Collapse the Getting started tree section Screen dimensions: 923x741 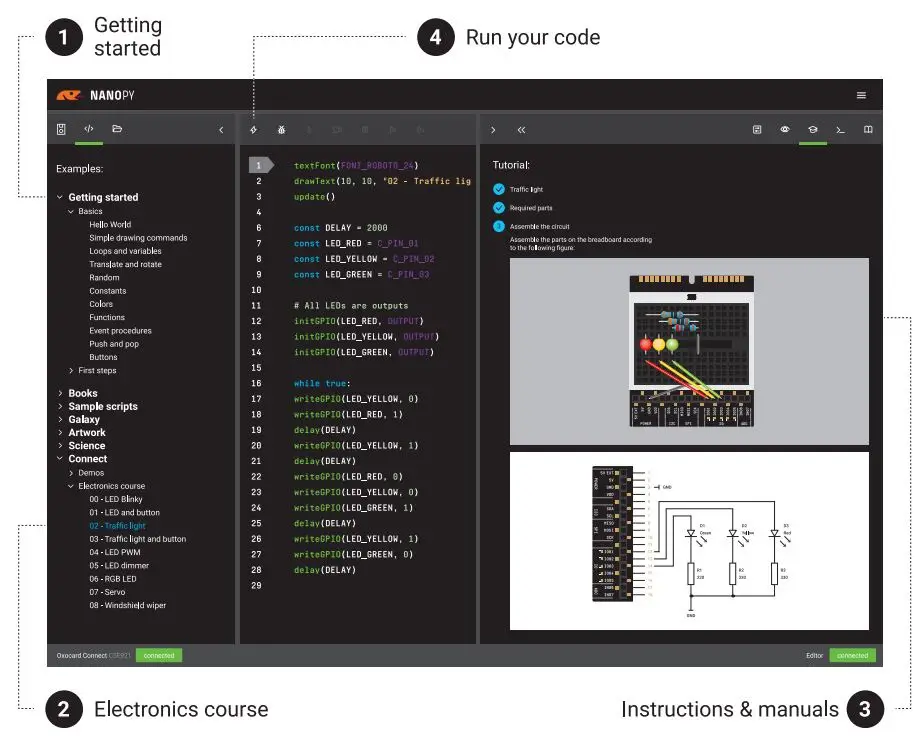(60, 197)
